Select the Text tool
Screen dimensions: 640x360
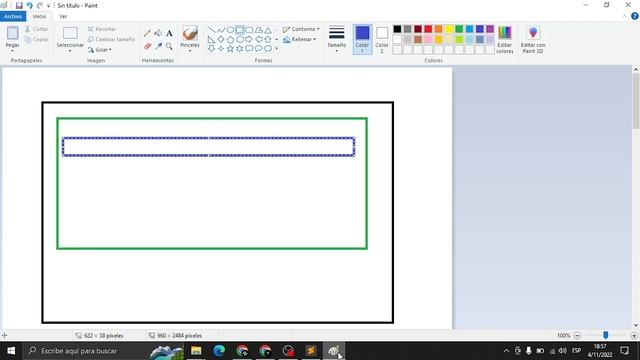169,33
